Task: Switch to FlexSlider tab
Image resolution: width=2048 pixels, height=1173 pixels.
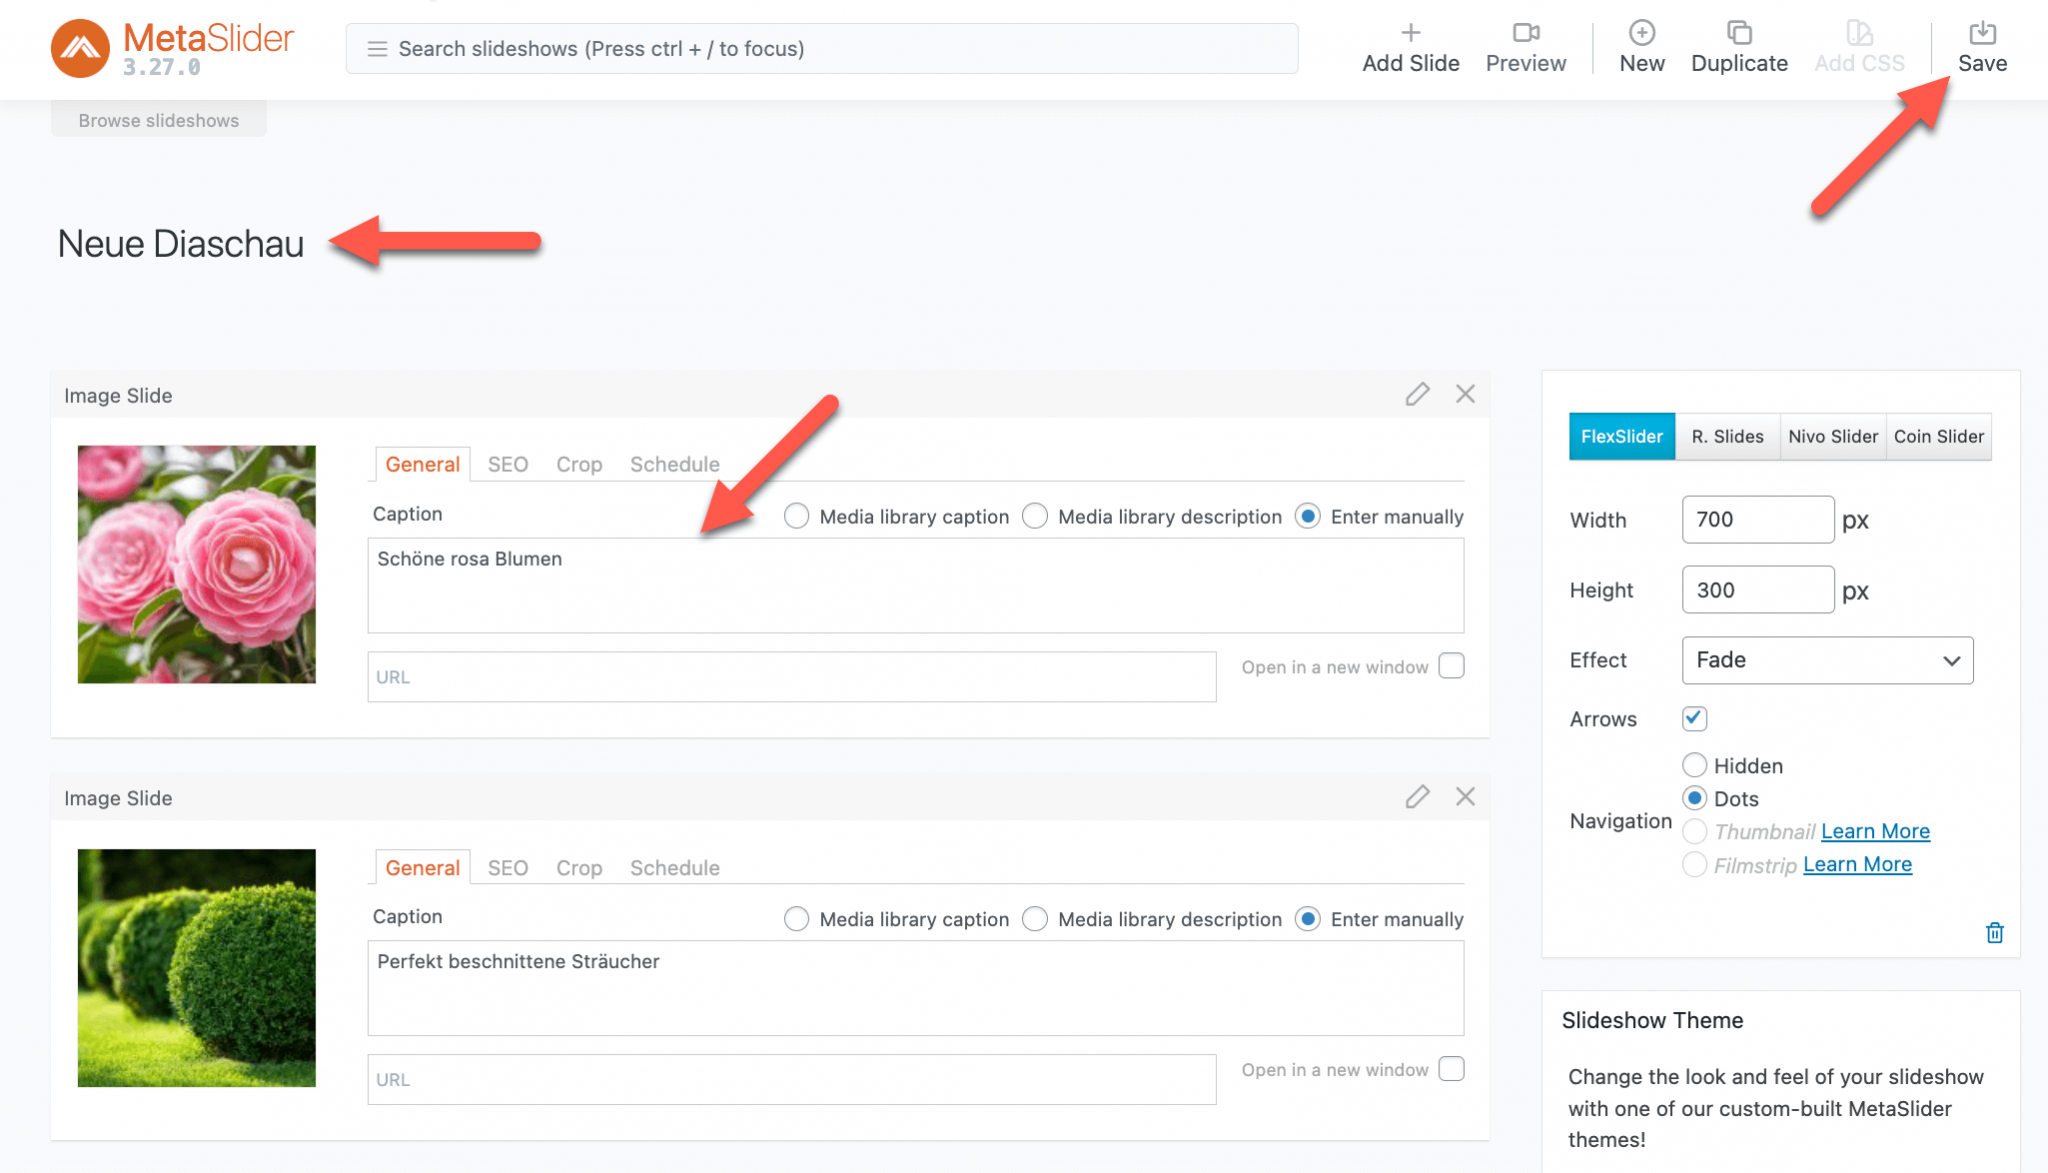Action: (1621, 436)
